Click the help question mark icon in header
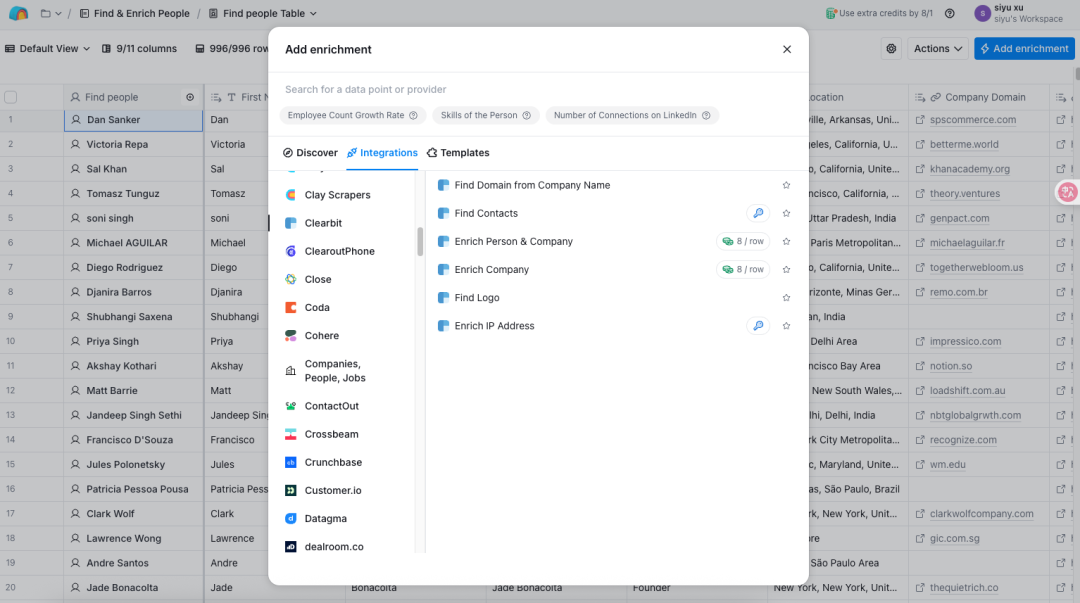The image size is (1080, 603). [x=949, y=13]
